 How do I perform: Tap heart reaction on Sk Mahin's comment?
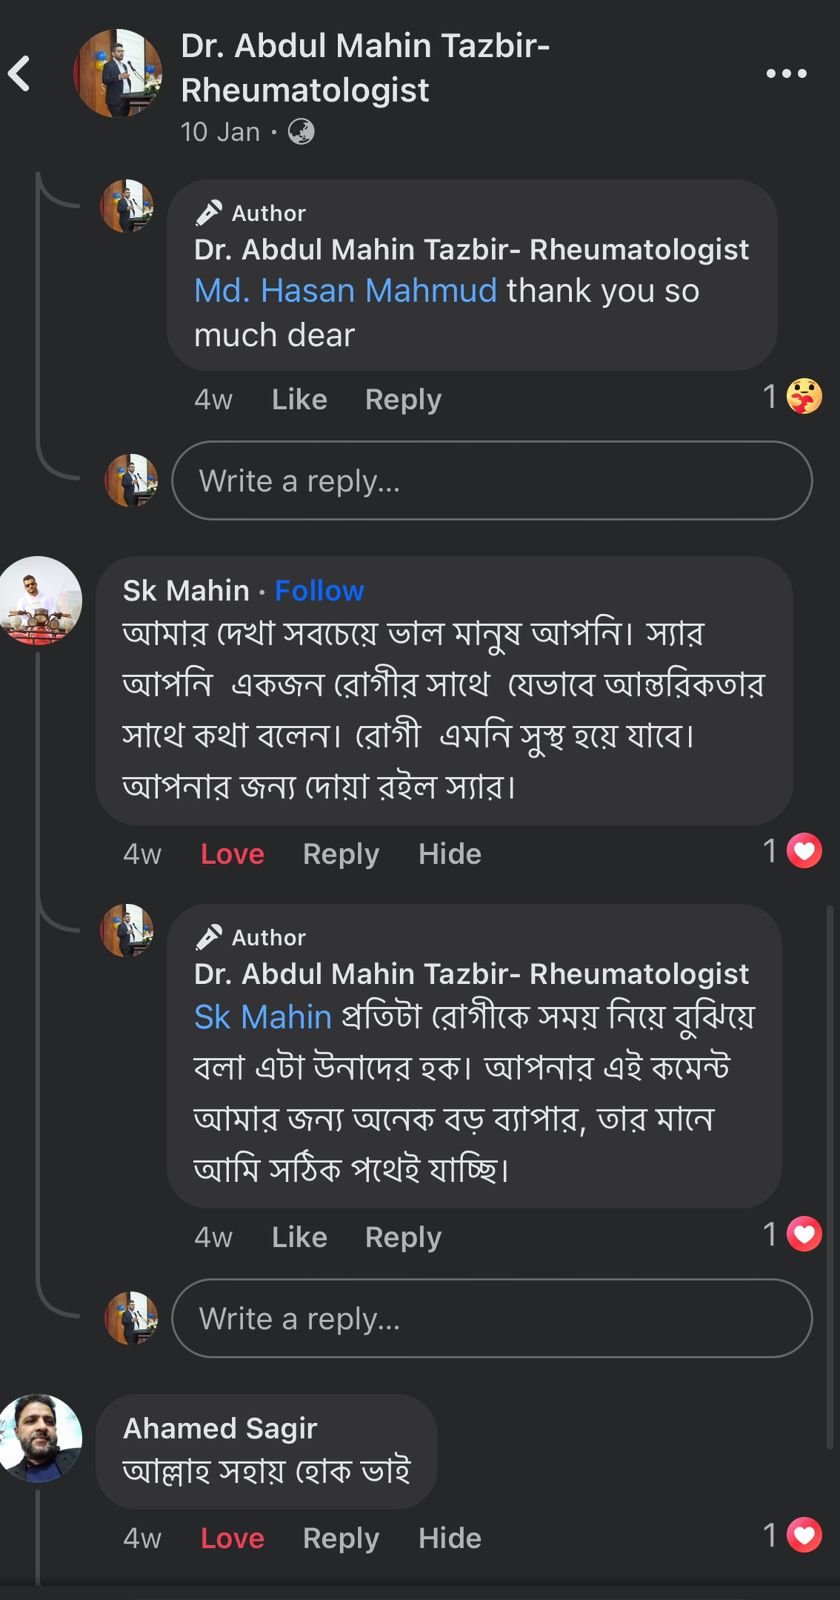click(804, 851)
